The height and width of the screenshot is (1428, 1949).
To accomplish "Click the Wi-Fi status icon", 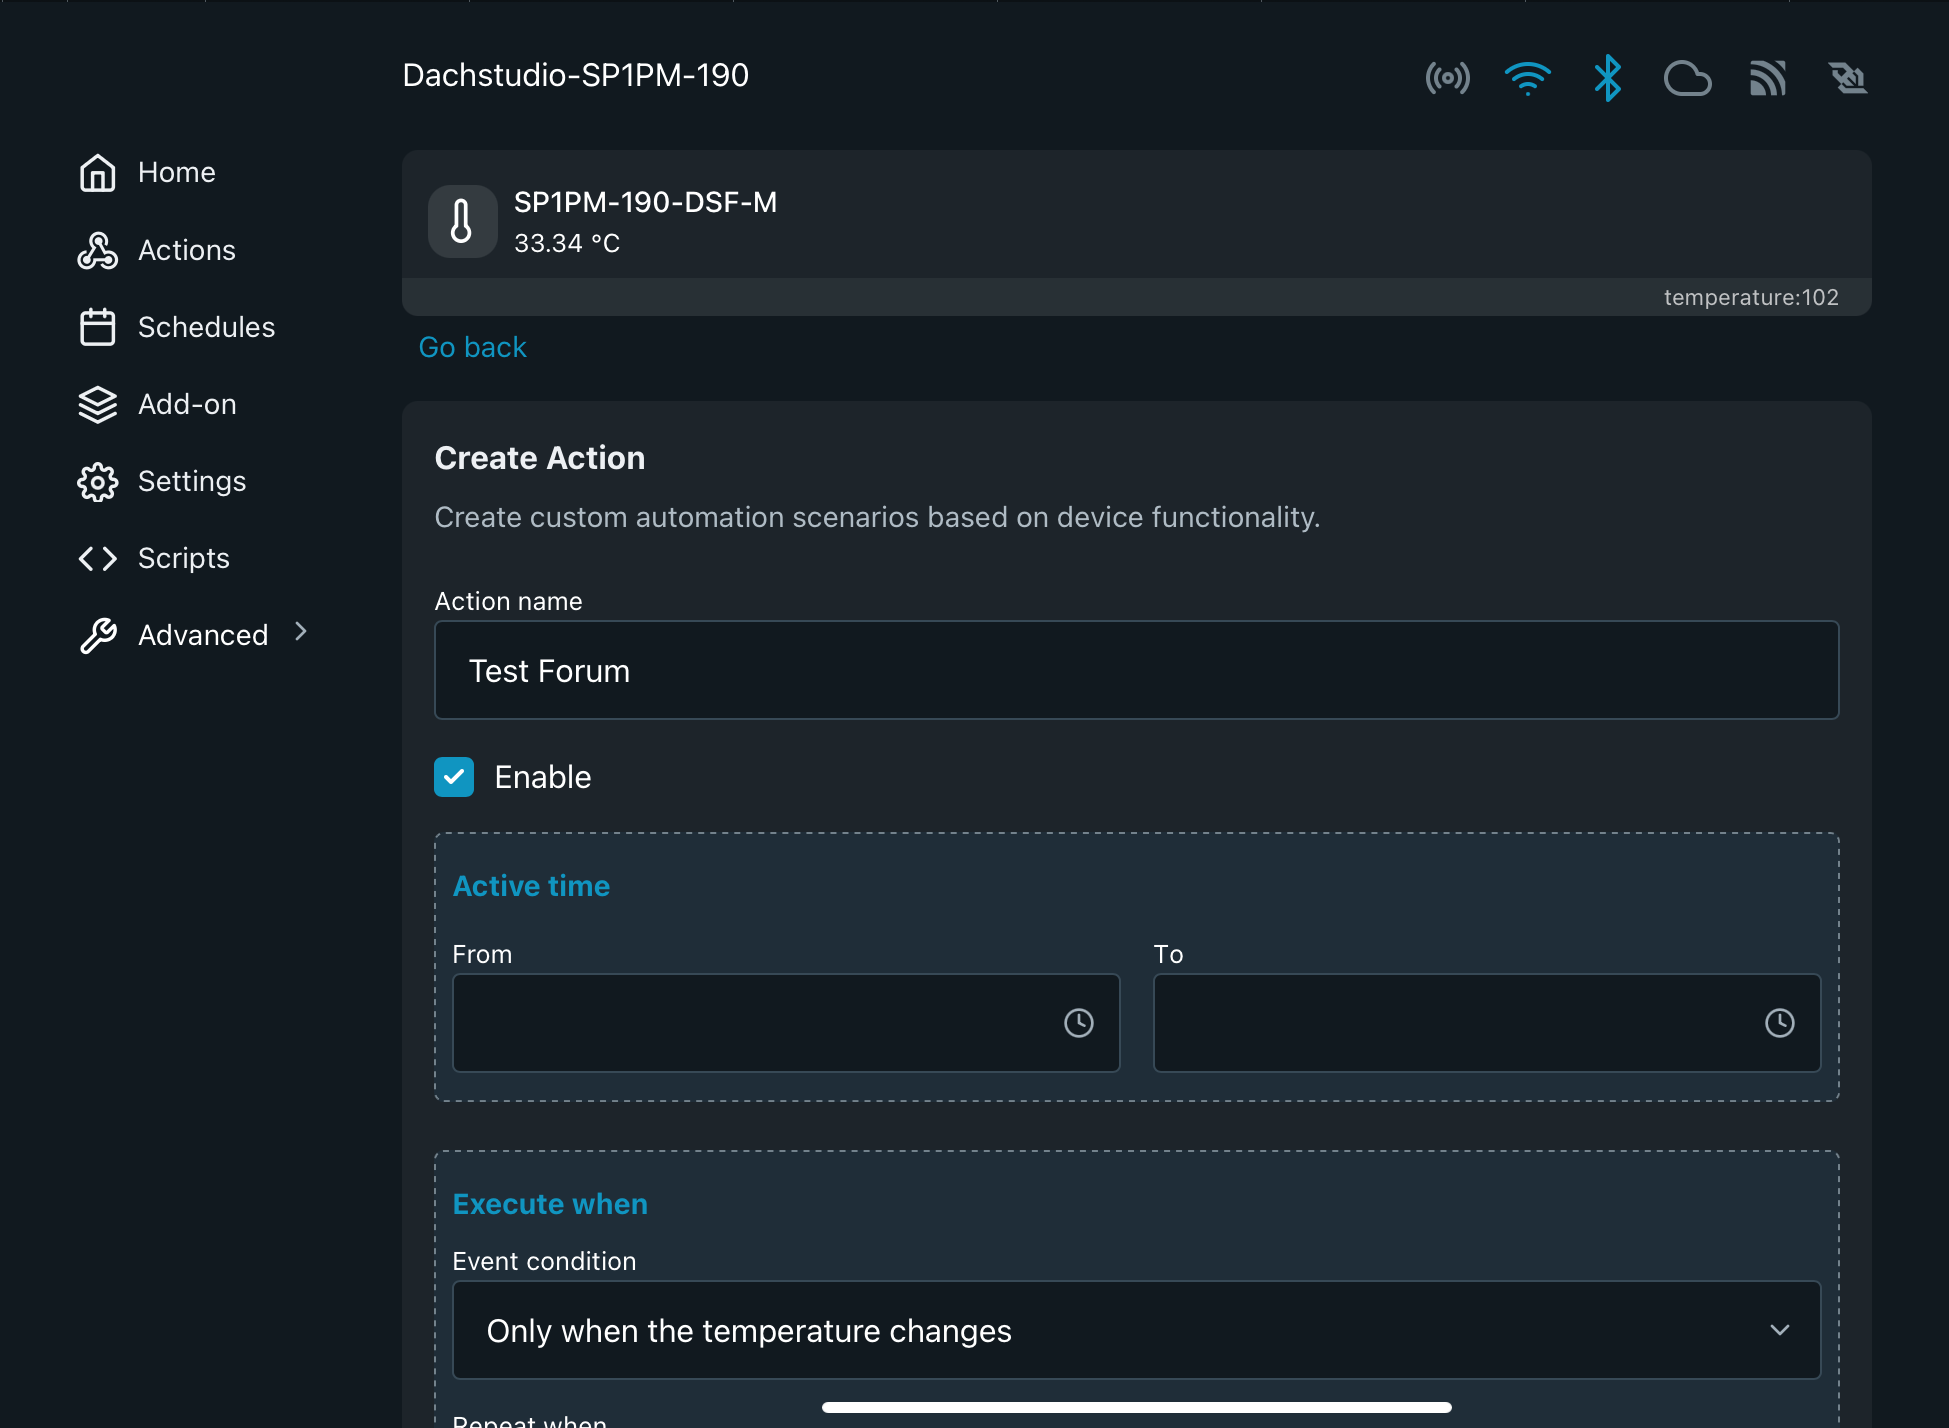I will [1528, 78].
